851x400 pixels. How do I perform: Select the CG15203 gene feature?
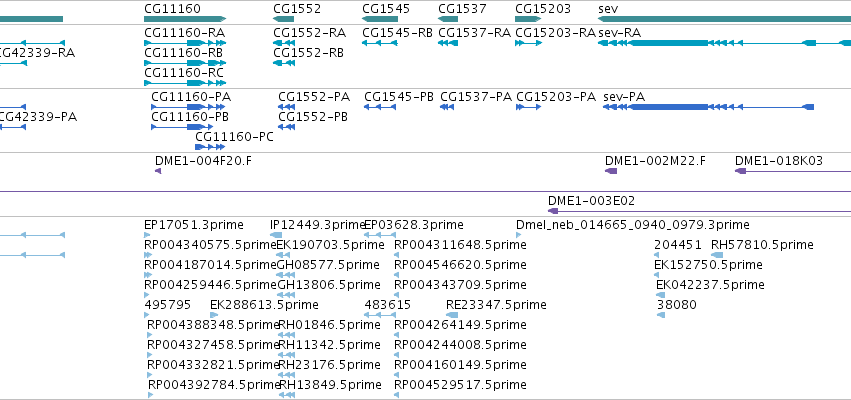(529, 19)
